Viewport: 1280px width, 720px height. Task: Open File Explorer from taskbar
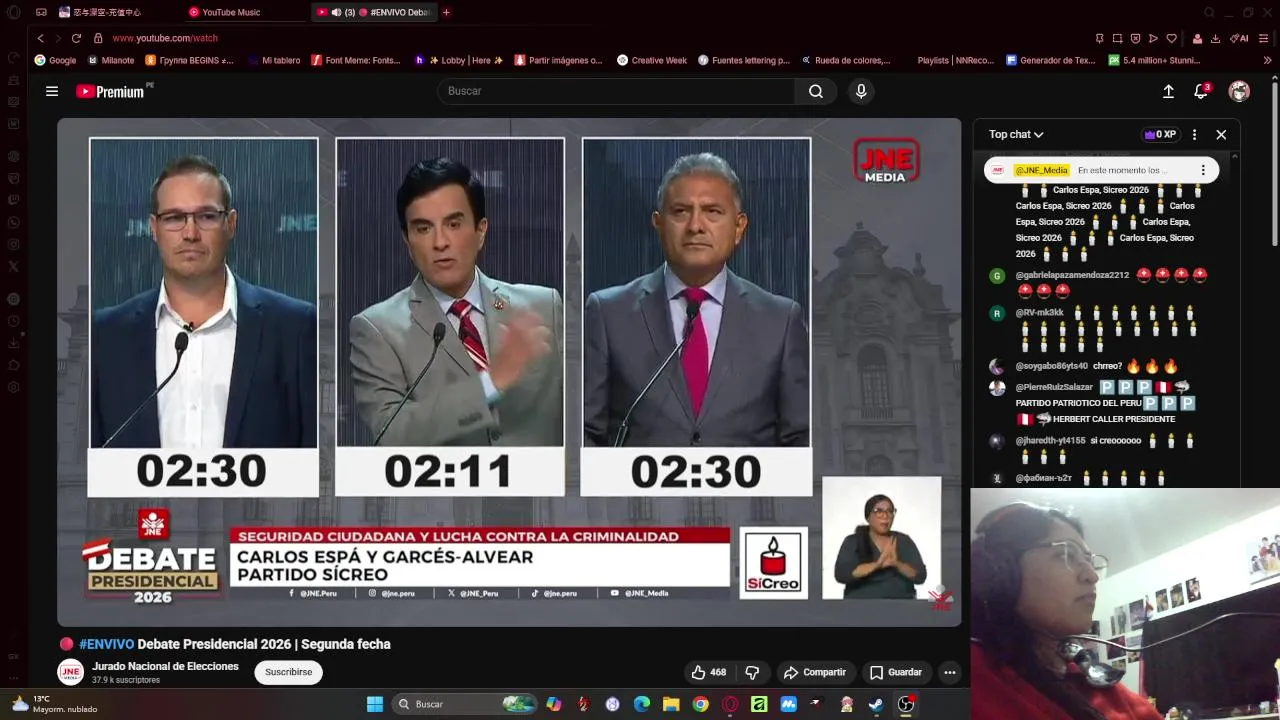(671, 704)
